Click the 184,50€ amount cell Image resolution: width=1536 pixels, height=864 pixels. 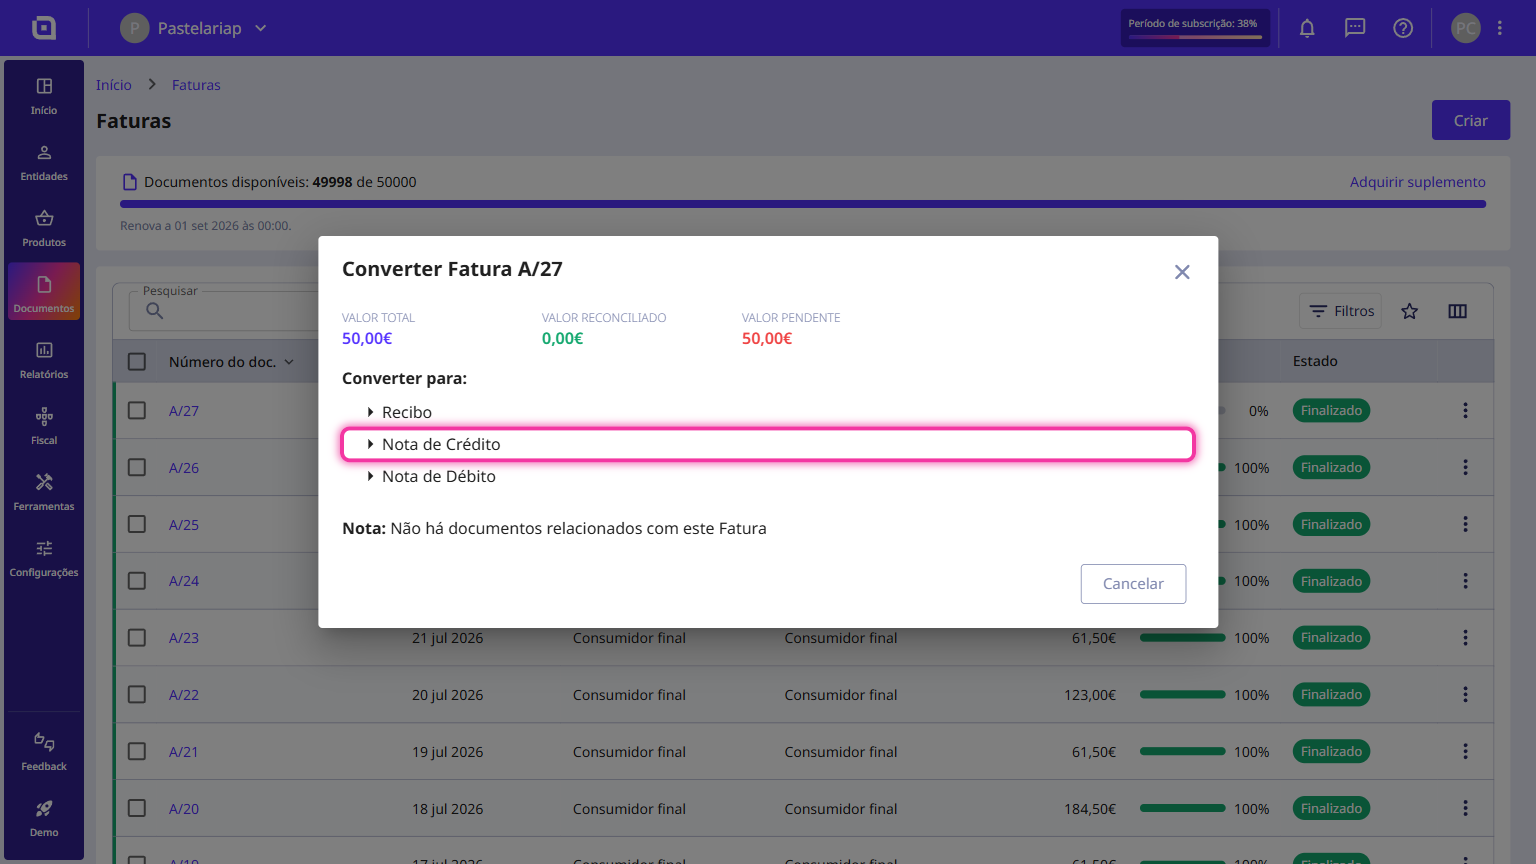[x=1090, y=809]
